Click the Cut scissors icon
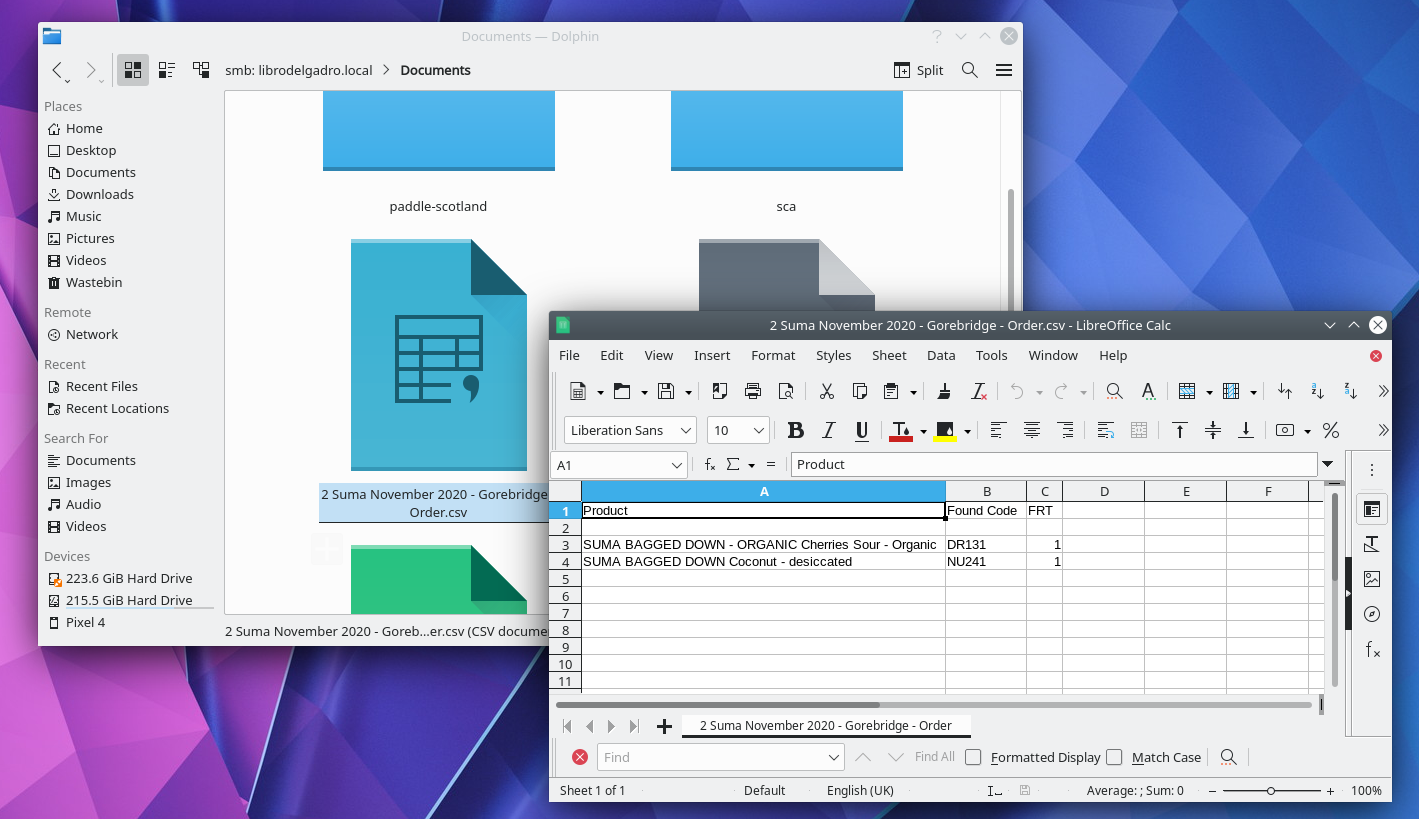Screen dimensions: 1419x819 coord(826,391)
